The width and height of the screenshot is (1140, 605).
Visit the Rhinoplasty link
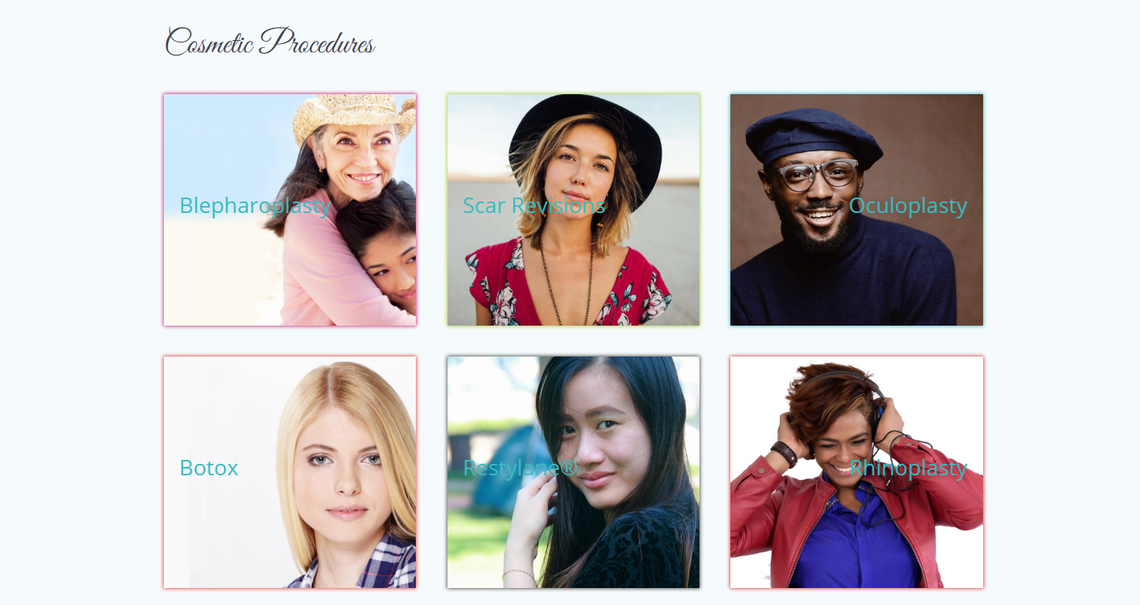[x=908, y=468]
